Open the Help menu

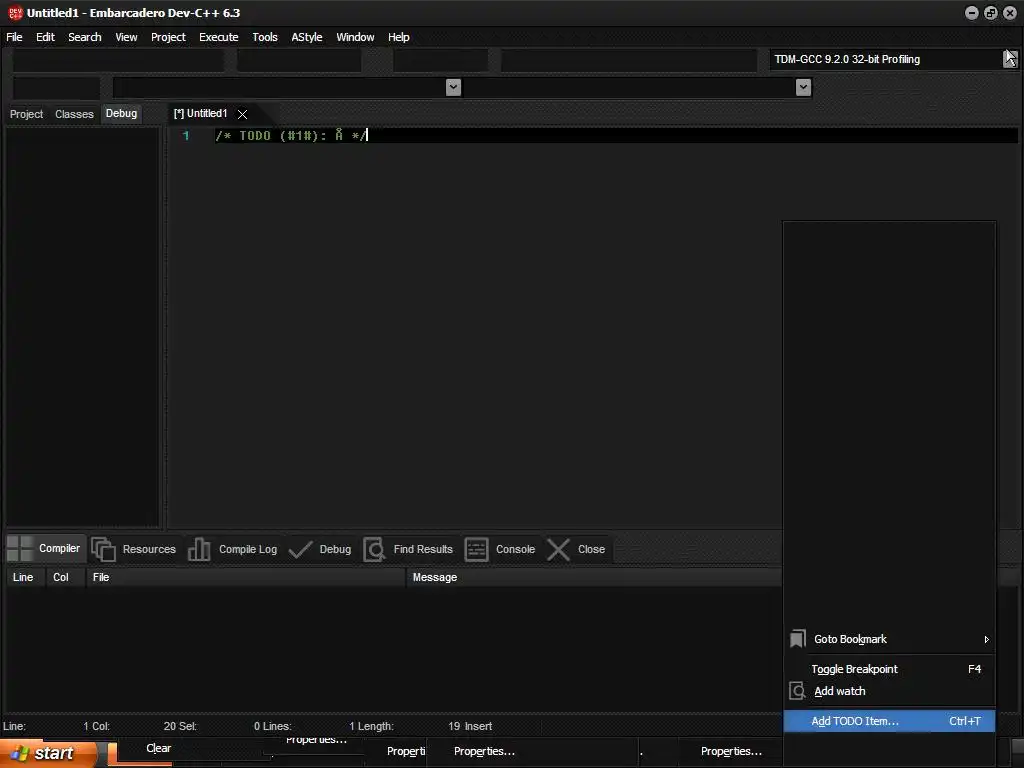pos(398,37)
